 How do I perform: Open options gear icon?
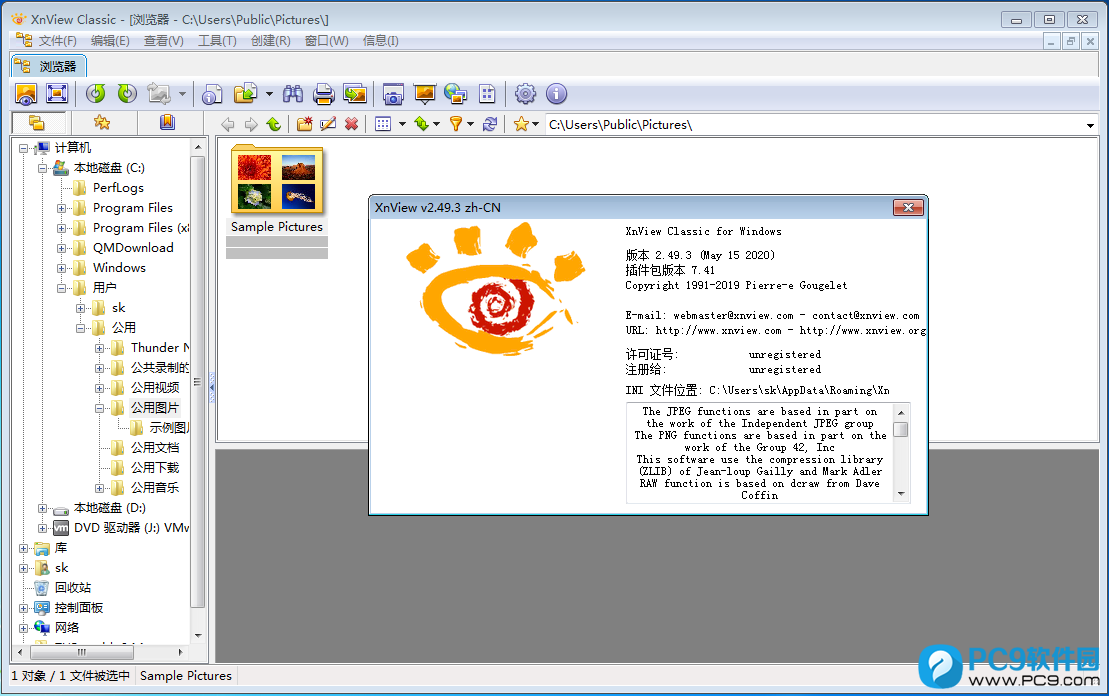(525, 93)
